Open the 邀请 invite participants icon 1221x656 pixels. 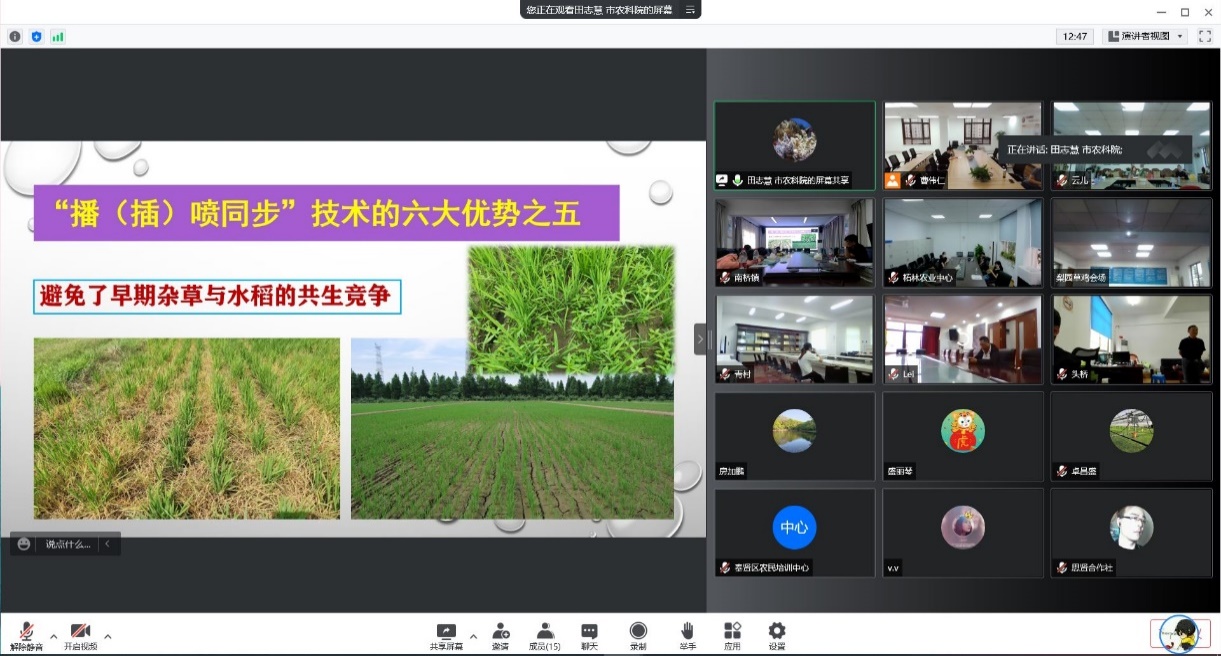click(500, 632)
